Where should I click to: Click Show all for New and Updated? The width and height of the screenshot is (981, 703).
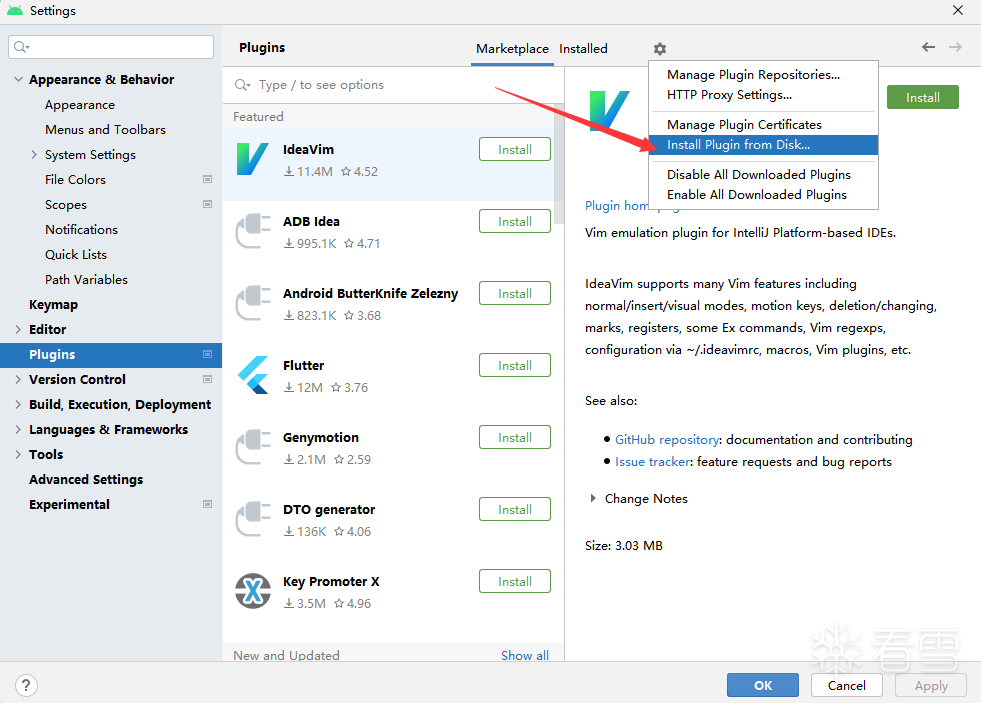[525, 655]
